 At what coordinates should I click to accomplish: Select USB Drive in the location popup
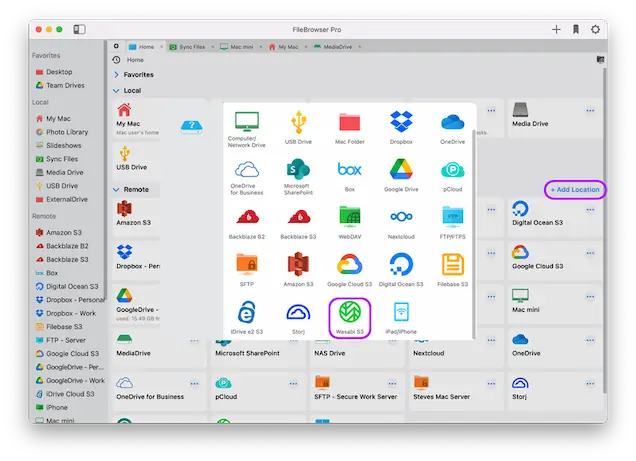(x=298, y=127)
